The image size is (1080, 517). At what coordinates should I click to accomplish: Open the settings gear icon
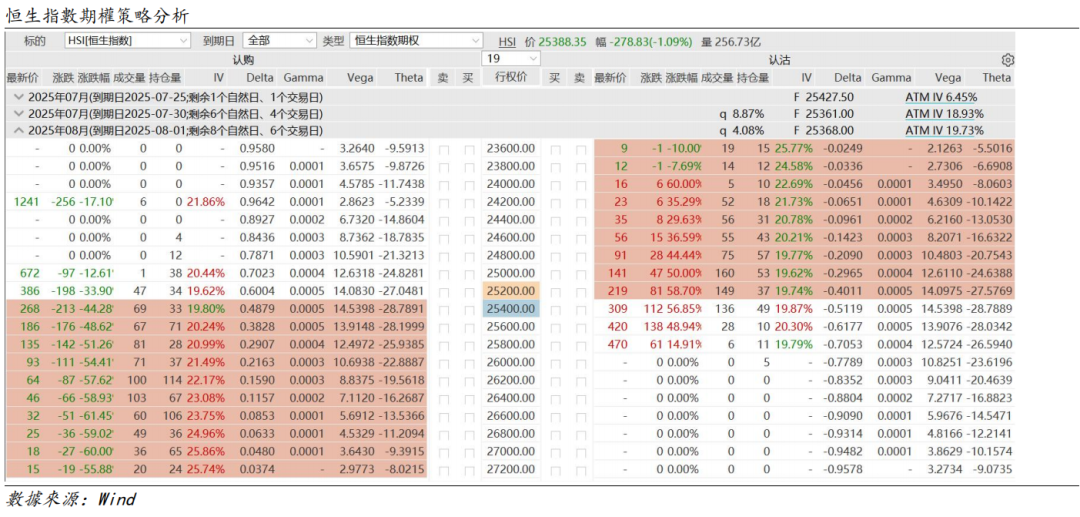(x=1008, y=60)
